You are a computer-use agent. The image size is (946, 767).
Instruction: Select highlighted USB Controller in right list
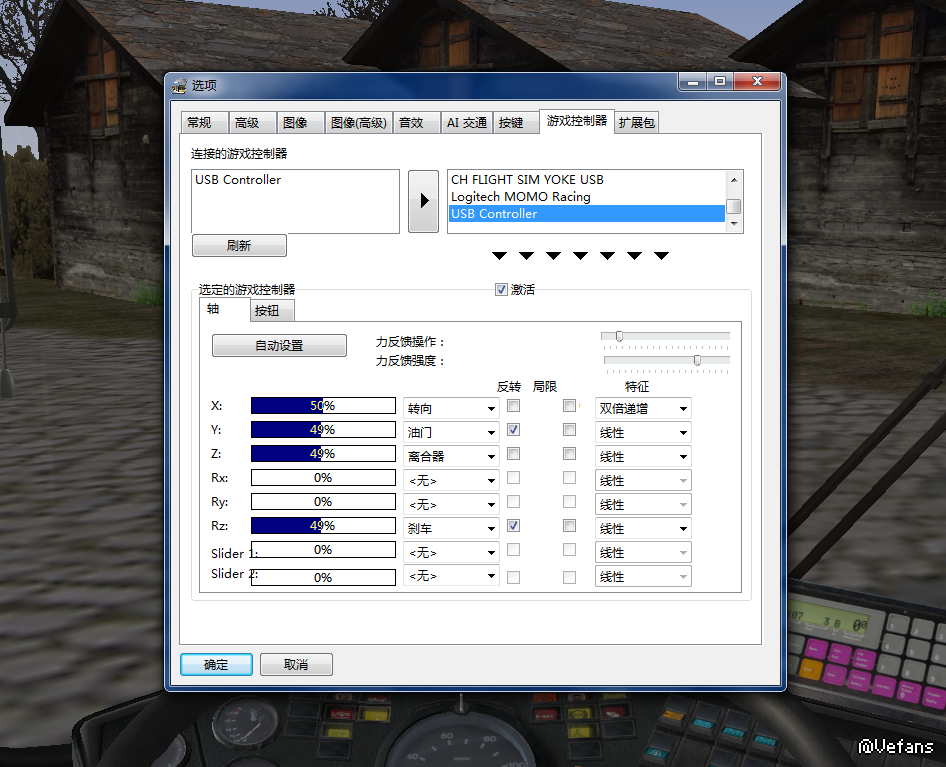coord(586,214)
